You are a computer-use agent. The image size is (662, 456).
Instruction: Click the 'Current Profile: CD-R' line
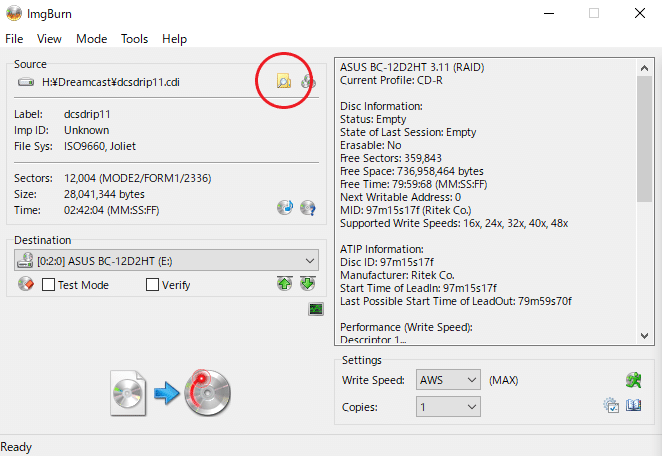[x=391, y=80]
